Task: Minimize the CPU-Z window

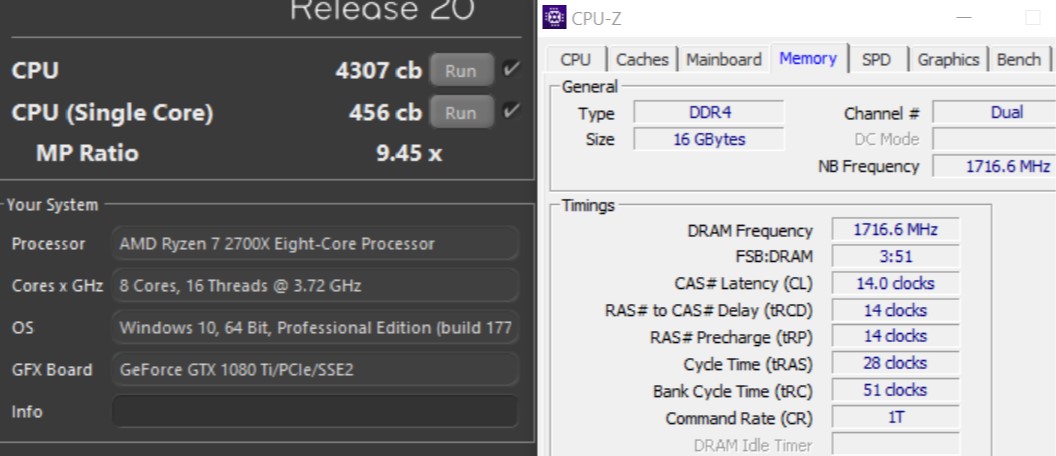Action: (x=964, y=18)
